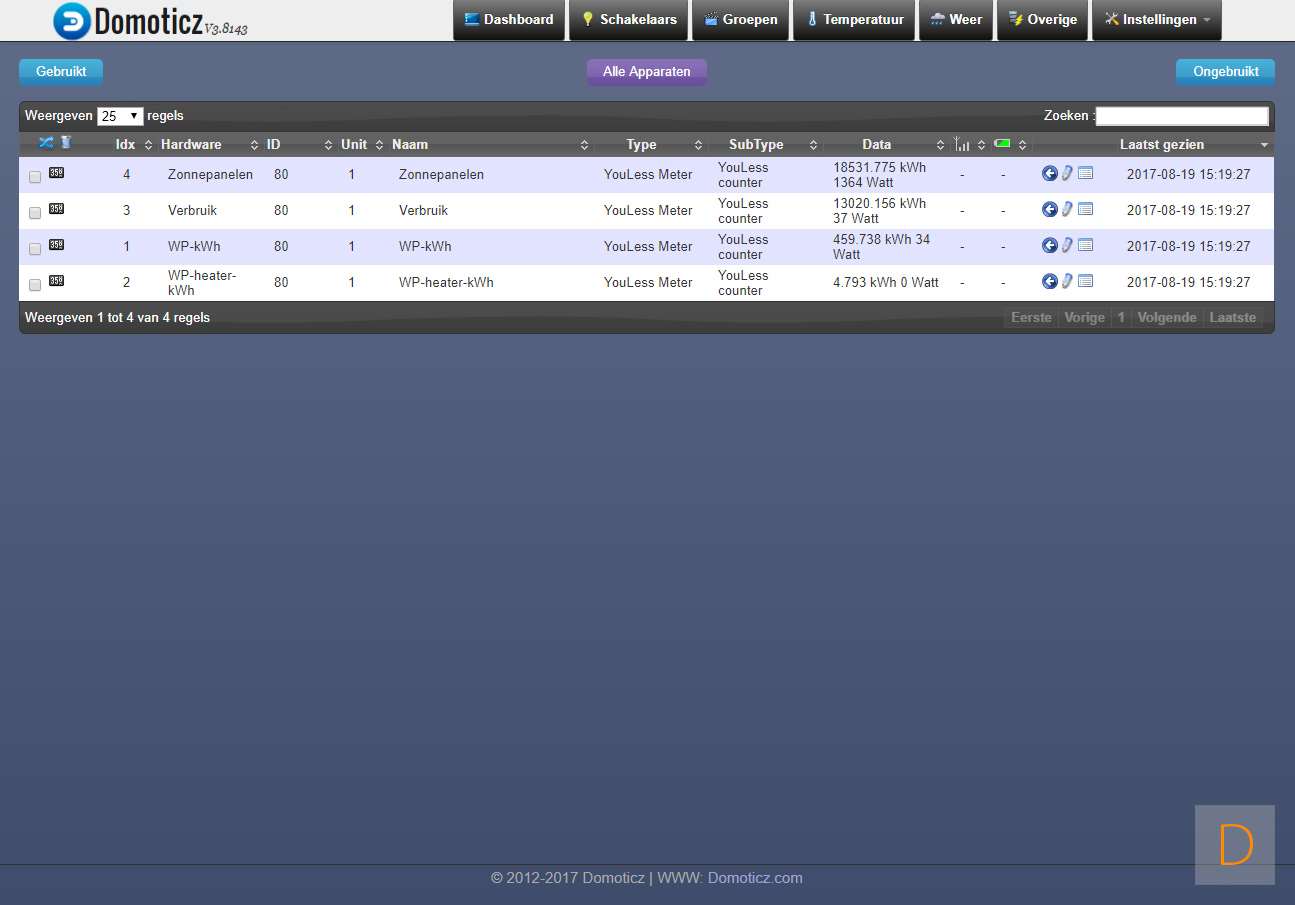Click the counter device icon in Zonnepanelen row
The height and width of the screenshot is (905, 1295).
56,173
